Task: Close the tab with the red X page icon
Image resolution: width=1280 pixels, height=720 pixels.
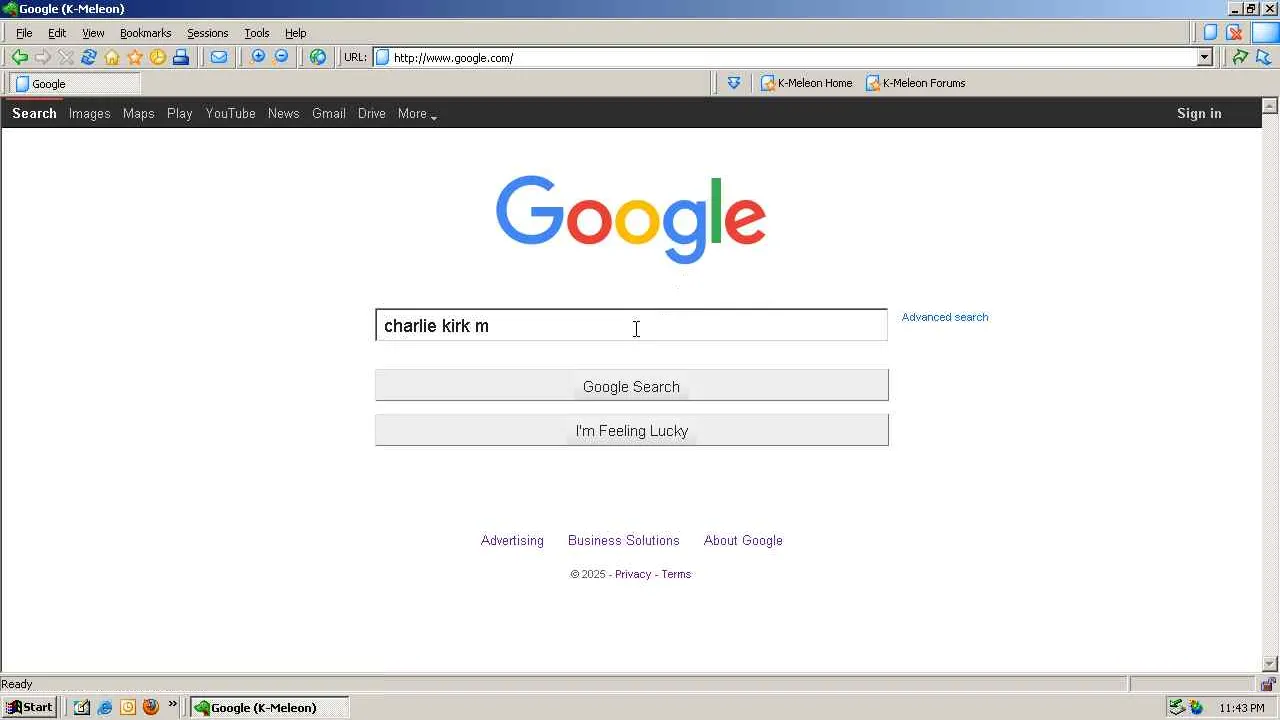Action: [1234, 33]
